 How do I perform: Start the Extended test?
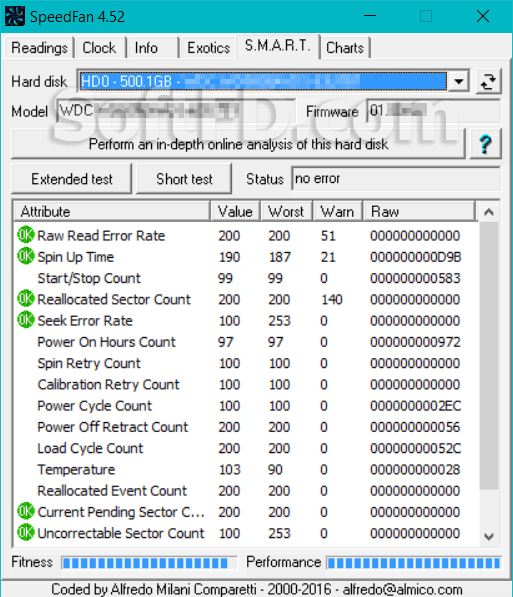(x=72, y=179)
